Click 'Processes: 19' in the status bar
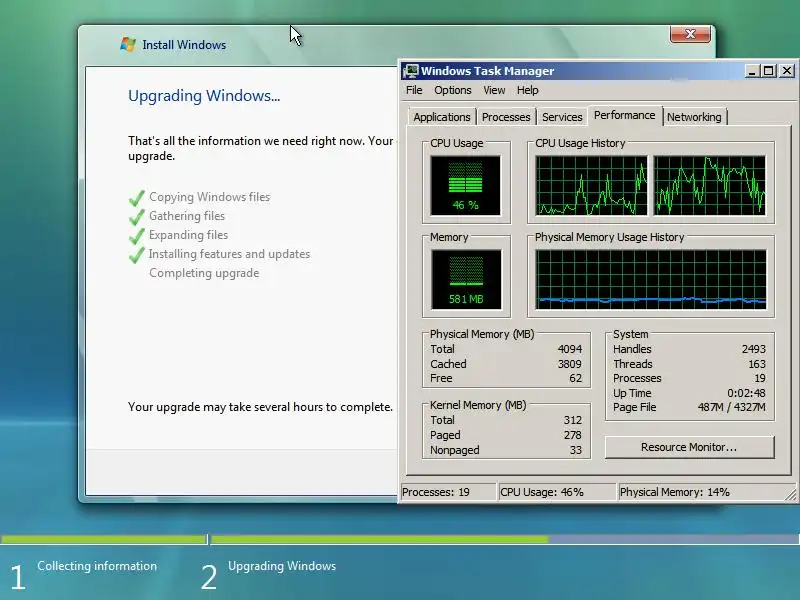This screenshot has width=800, height=600. [436, 492]
